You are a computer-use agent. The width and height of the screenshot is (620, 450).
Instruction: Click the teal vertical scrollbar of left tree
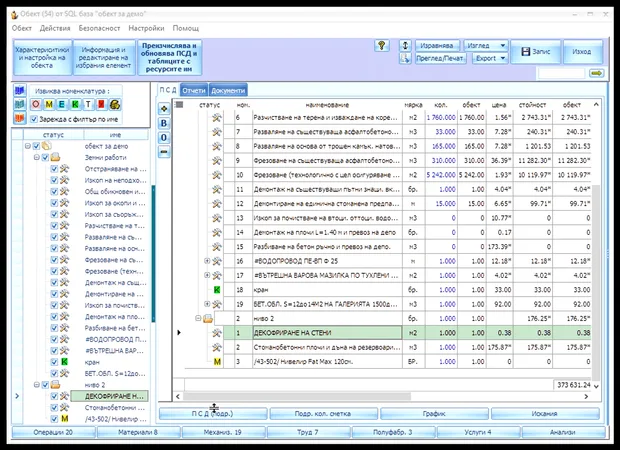tap(153, 253)
